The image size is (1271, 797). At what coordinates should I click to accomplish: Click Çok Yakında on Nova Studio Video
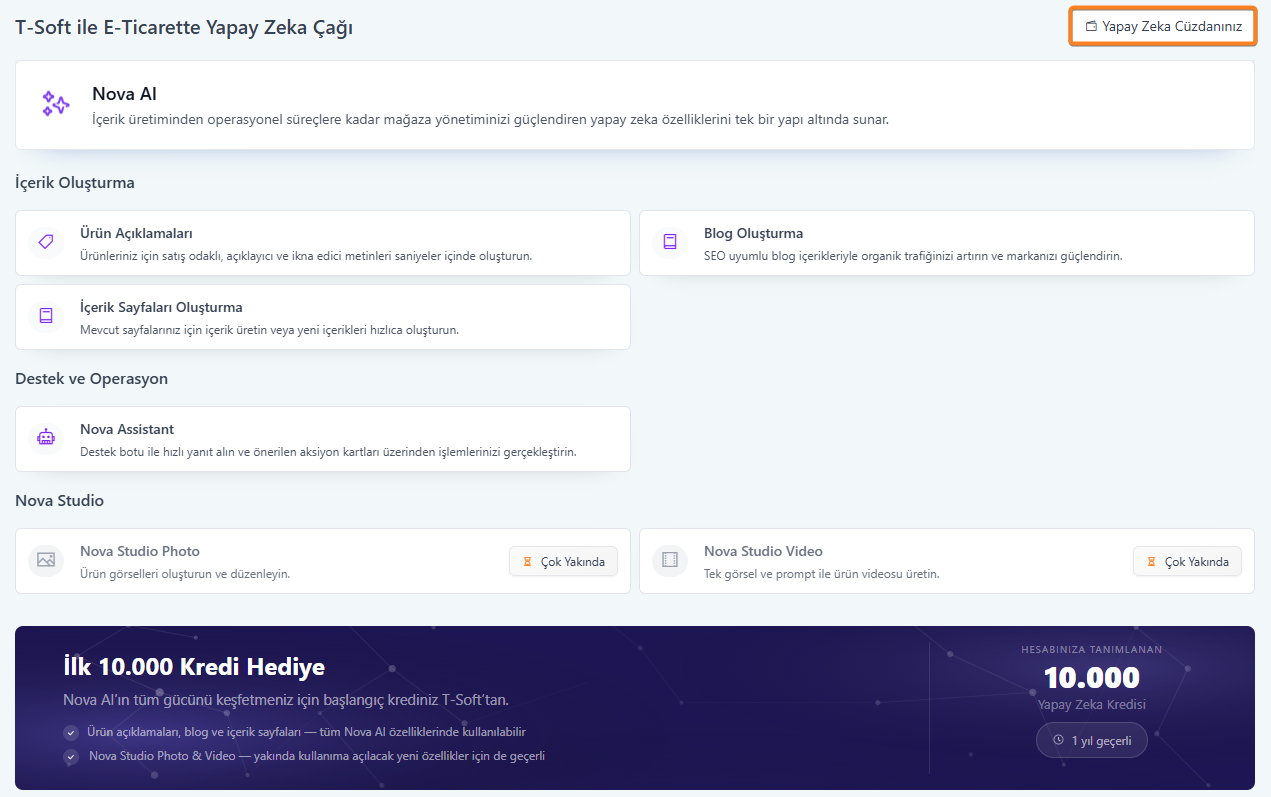1187,562
